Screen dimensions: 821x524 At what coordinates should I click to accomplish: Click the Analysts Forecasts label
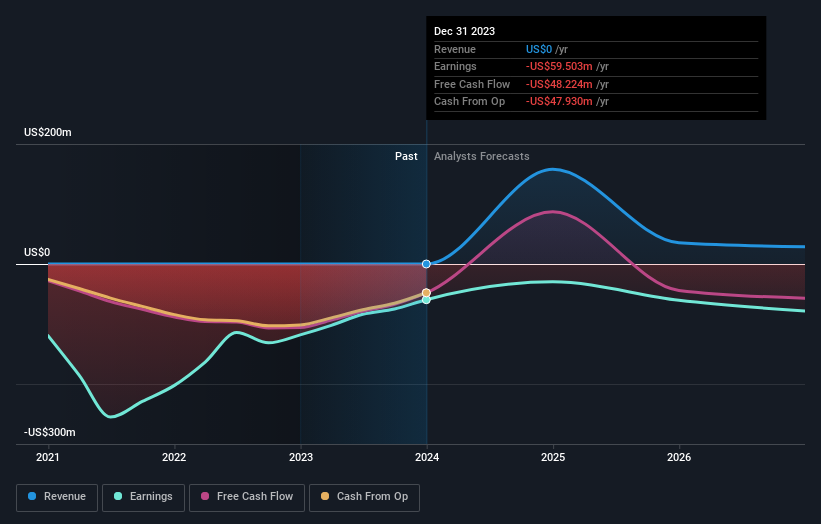click(482, 156)
